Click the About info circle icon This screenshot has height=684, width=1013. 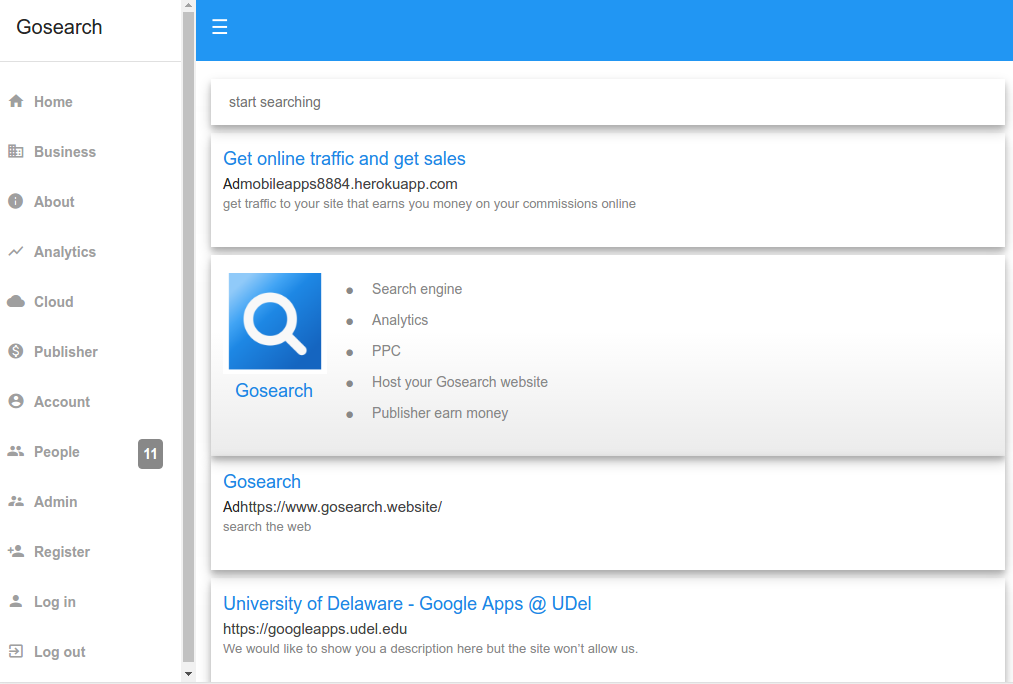click(x=16, y=202)
